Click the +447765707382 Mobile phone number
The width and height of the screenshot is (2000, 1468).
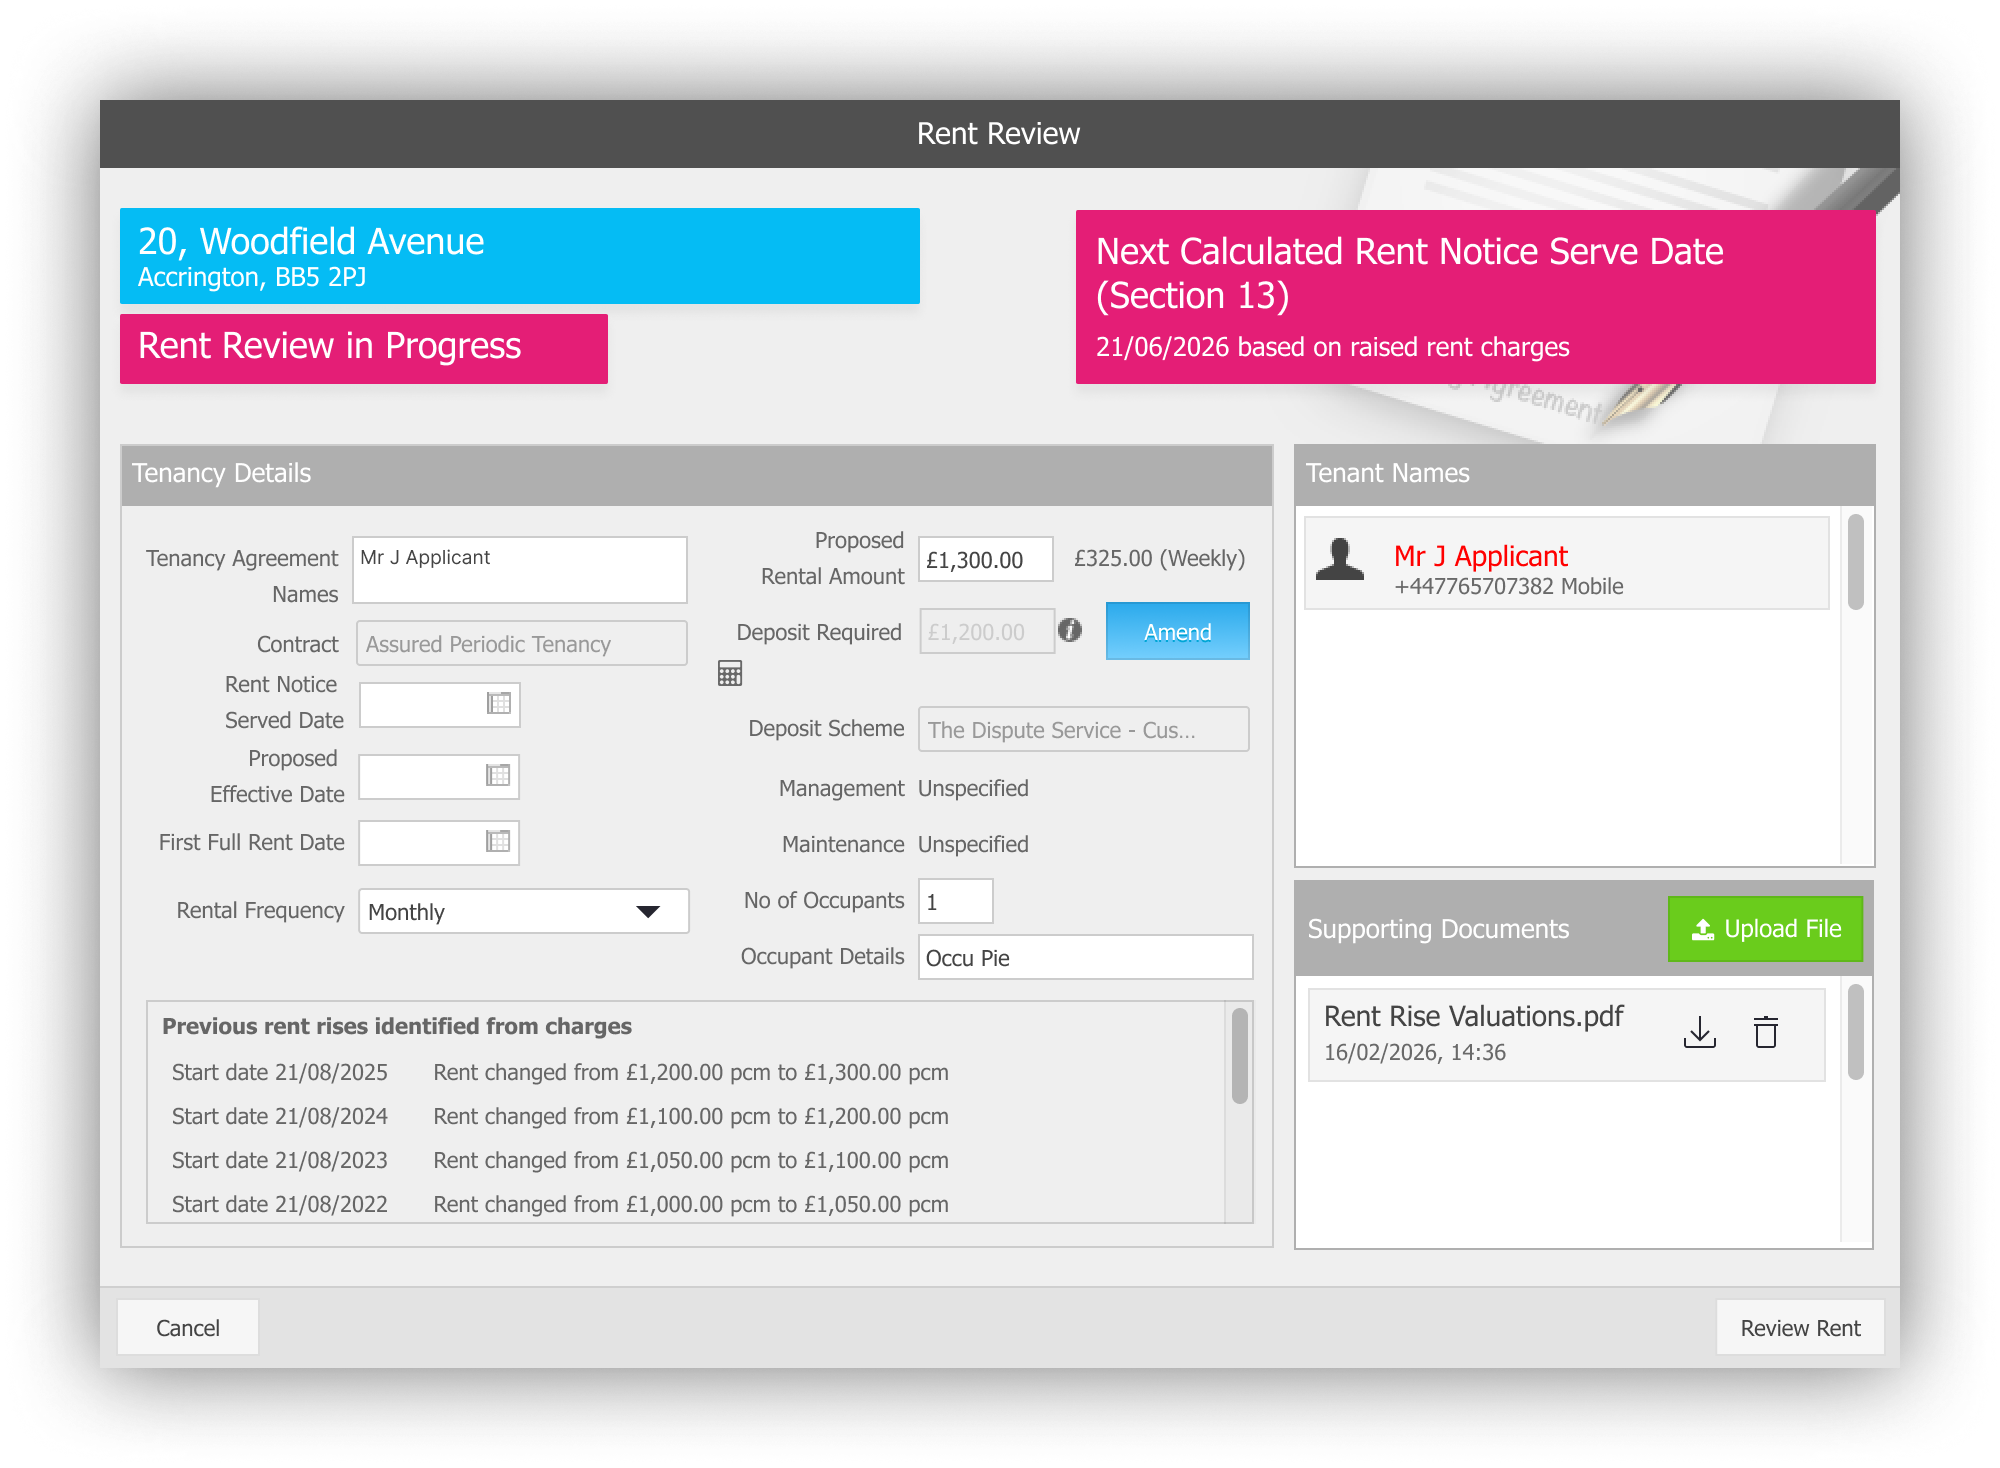(x=1508, y=587)
